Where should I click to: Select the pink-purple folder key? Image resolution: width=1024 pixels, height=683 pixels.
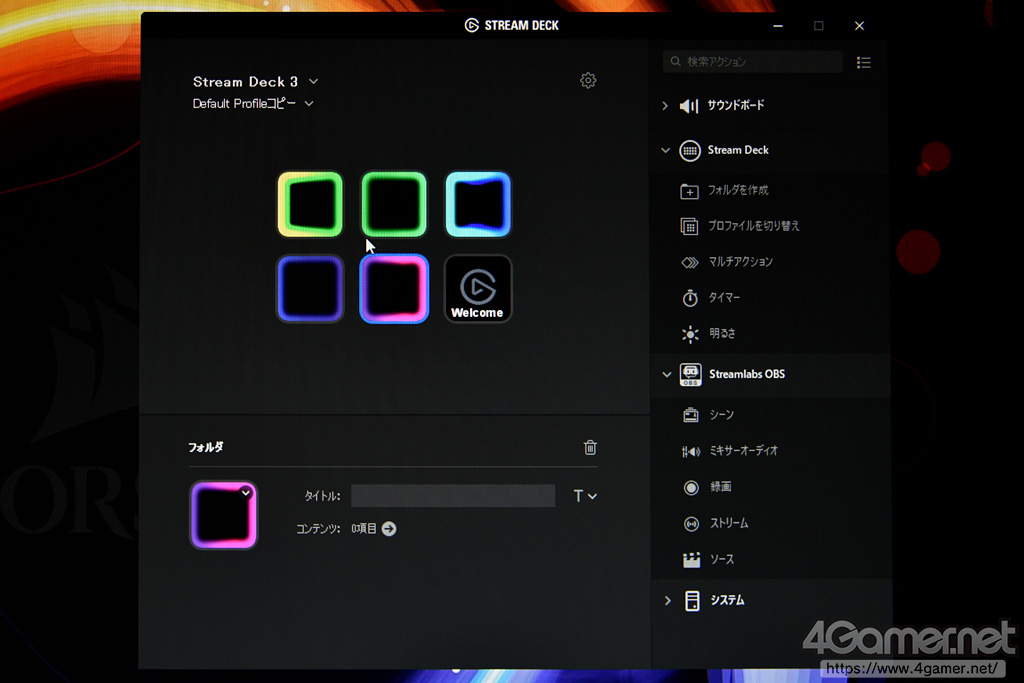click(394, 289)
